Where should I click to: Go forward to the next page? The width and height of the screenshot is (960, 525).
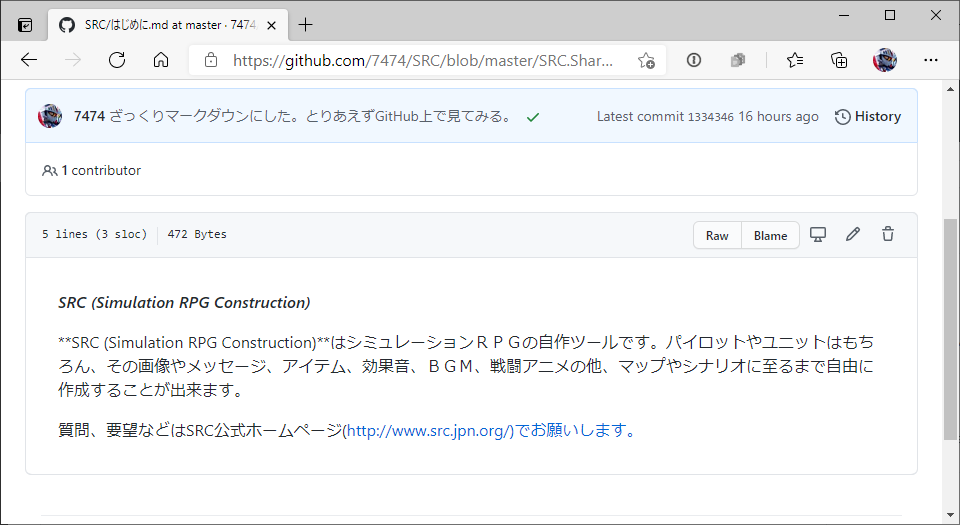pyautogui.click(x=73, y=60)
